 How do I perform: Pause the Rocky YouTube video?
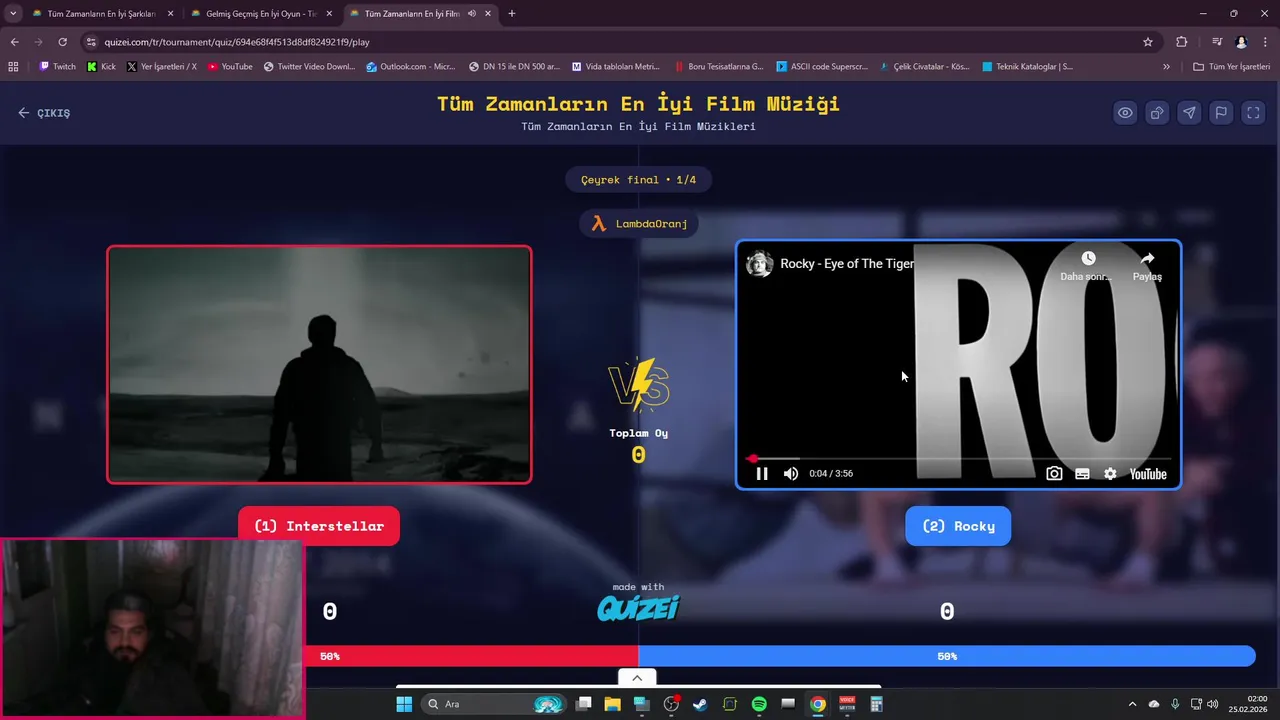(x=762, y=474)
